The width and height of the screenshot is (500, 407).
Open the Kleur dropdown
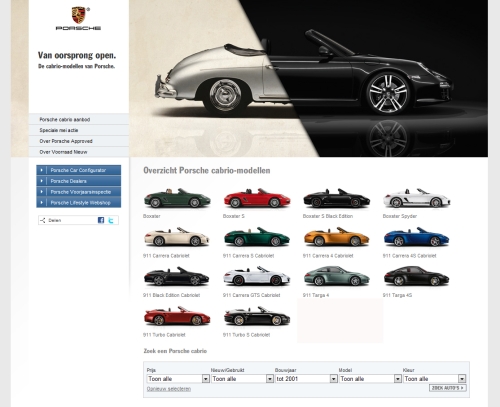[434, 379]
